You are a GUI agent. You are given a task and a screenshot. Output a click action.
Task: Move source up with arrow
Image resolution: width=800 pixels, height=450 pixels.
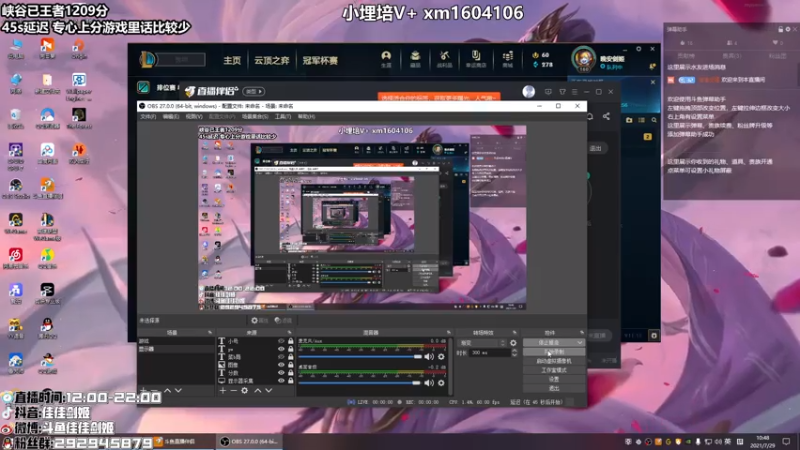(258, 390)
